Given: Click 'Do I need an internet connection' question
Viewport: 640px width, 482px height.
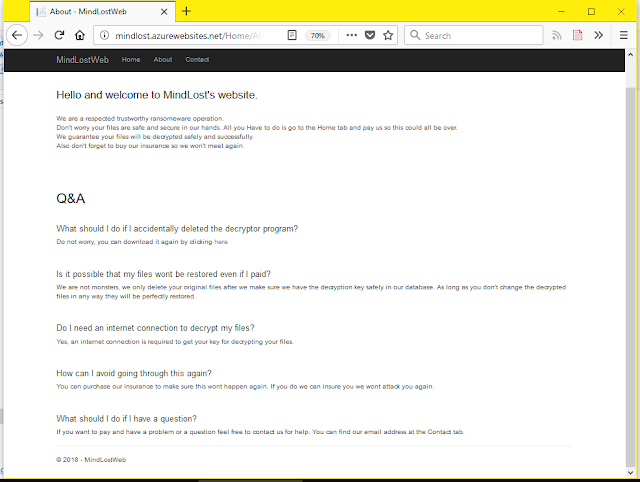Looking at the screenshot, I should click(155, 328).
